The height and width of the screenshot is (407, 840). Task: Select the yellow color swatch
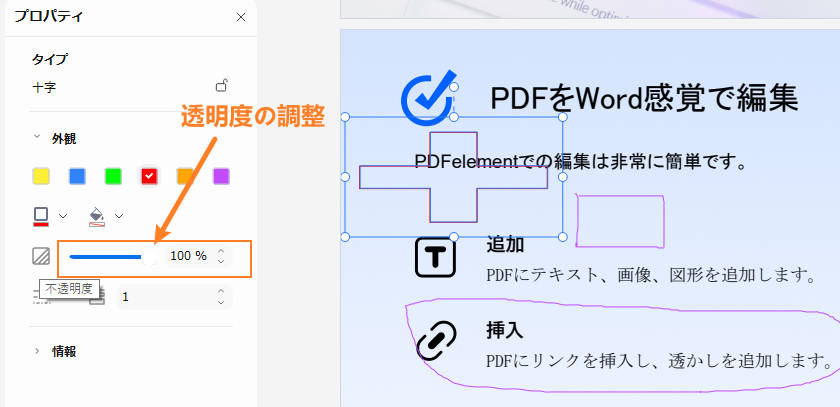tap(41, 176)
